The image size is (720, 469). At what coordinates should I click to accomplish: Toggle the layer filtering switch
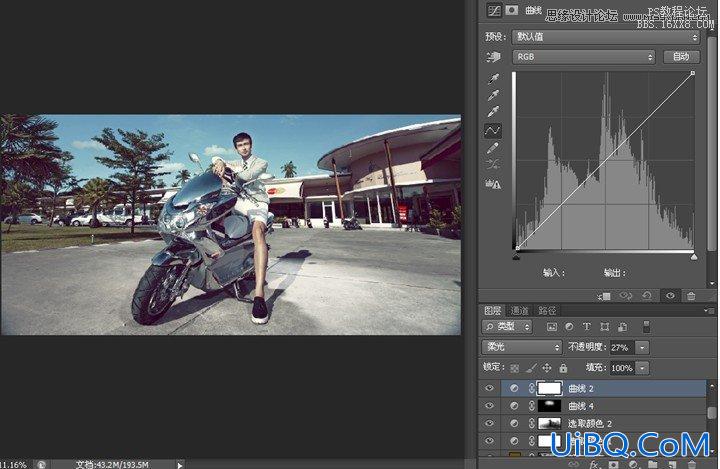[x=647, y=327]
